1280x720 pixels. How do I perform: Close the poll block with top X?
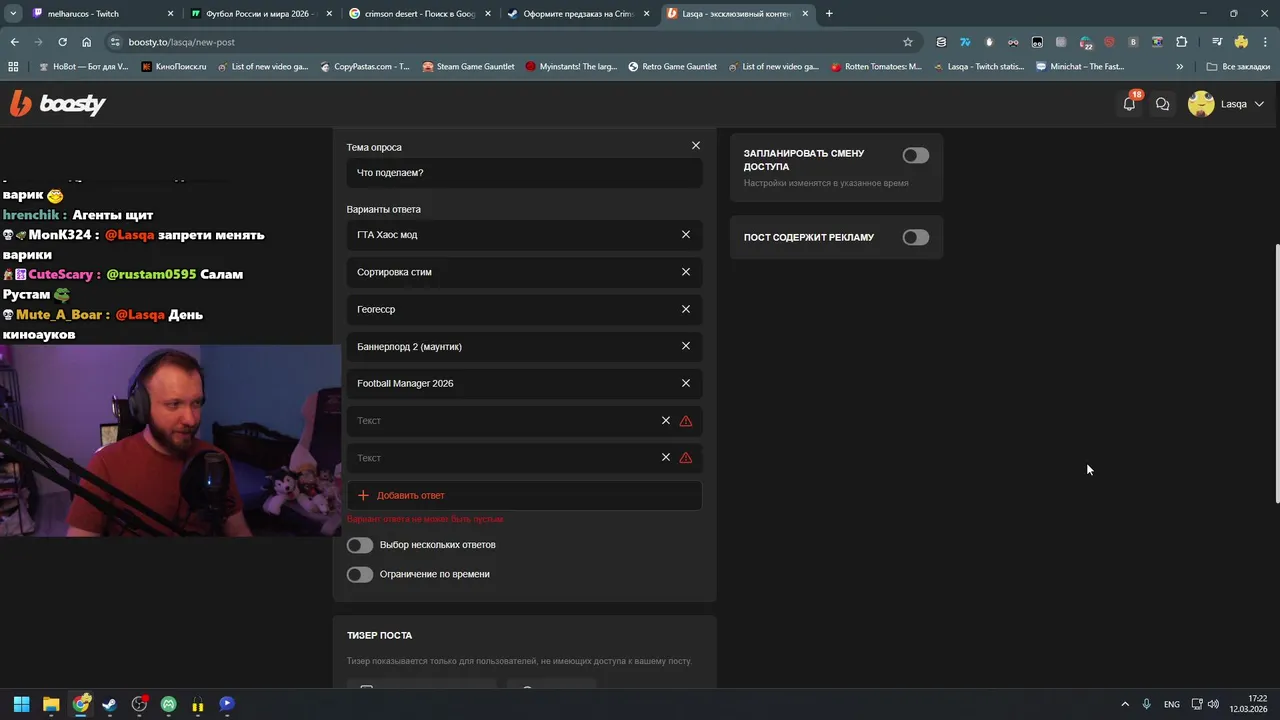[696, 146]
